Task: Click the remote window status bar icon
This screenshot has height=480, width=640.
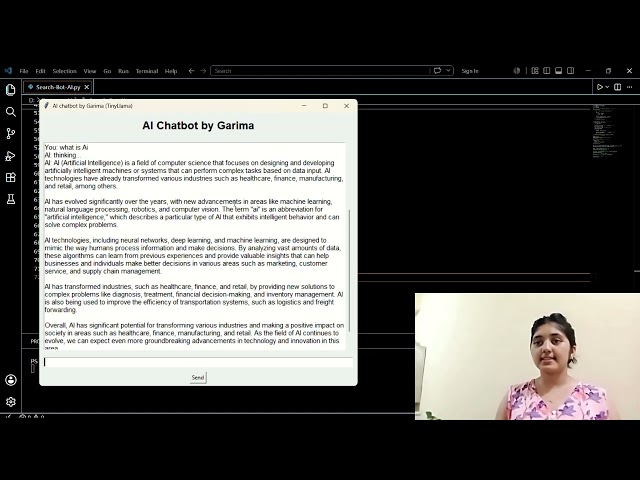Action: [x=8, y=417]
